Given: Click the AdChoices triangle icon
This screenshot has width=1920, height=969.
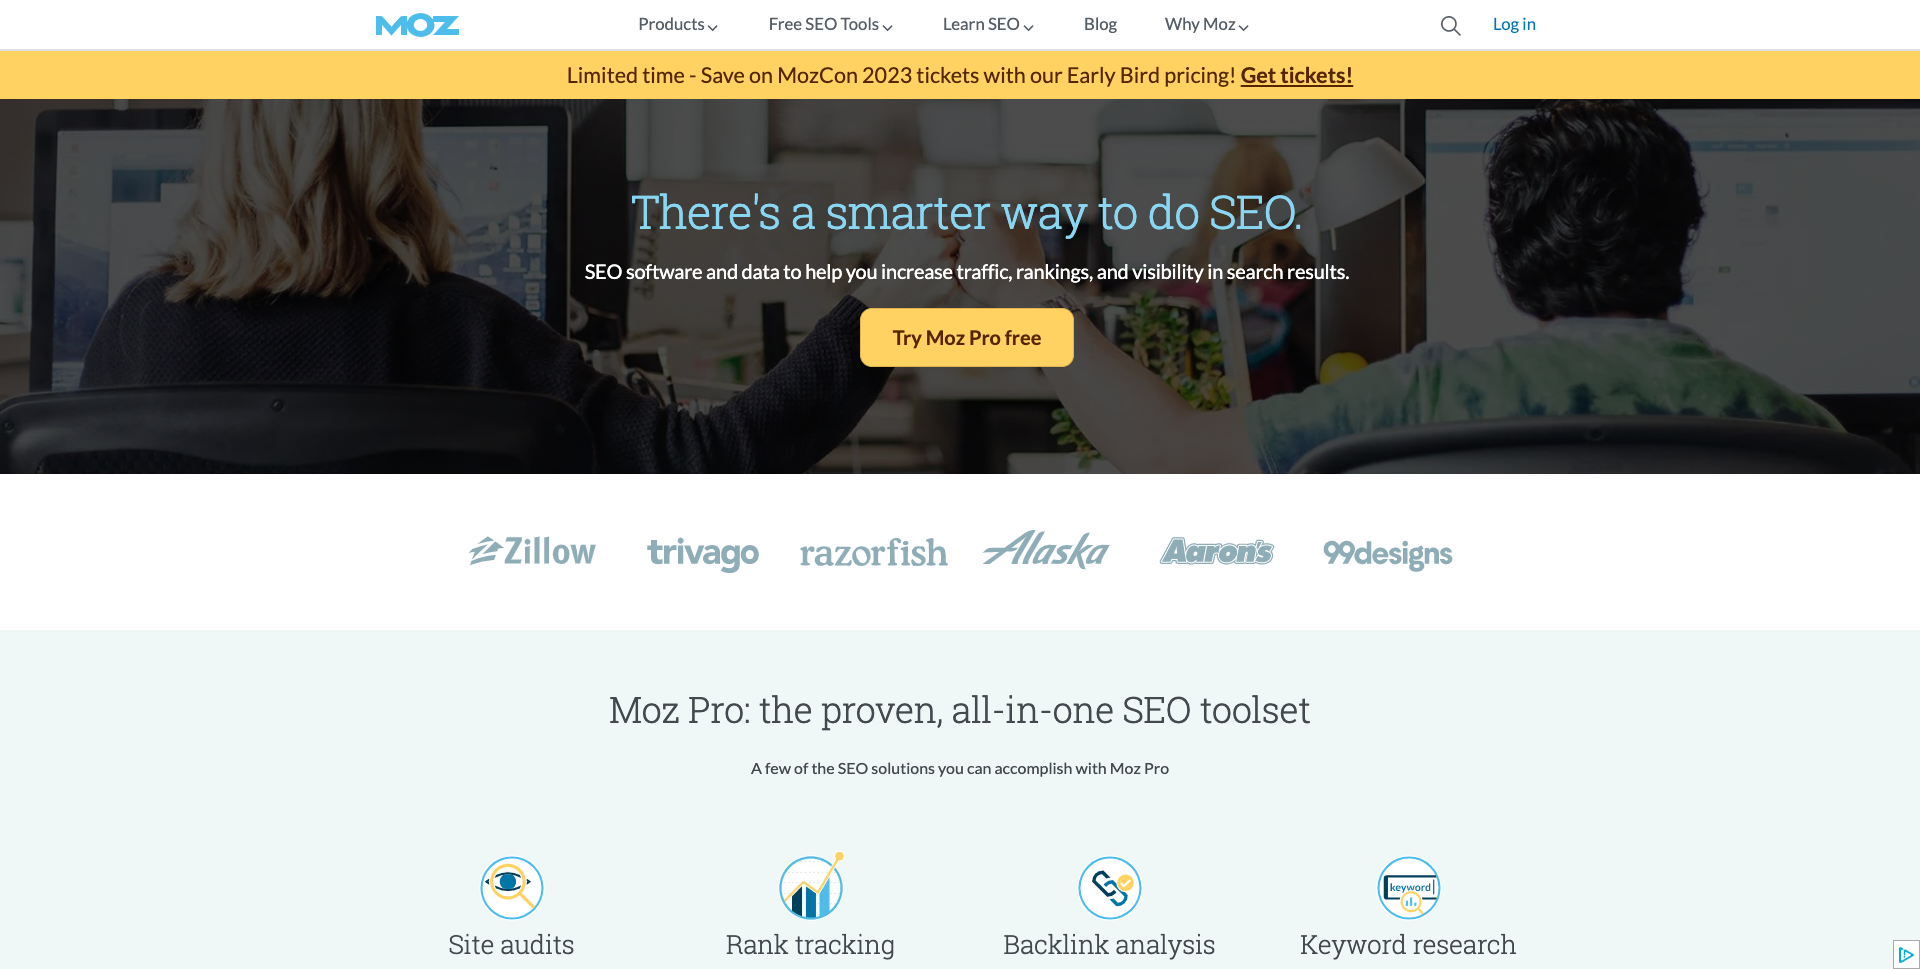Looking at the screenshot, I should pos(1906,954).
